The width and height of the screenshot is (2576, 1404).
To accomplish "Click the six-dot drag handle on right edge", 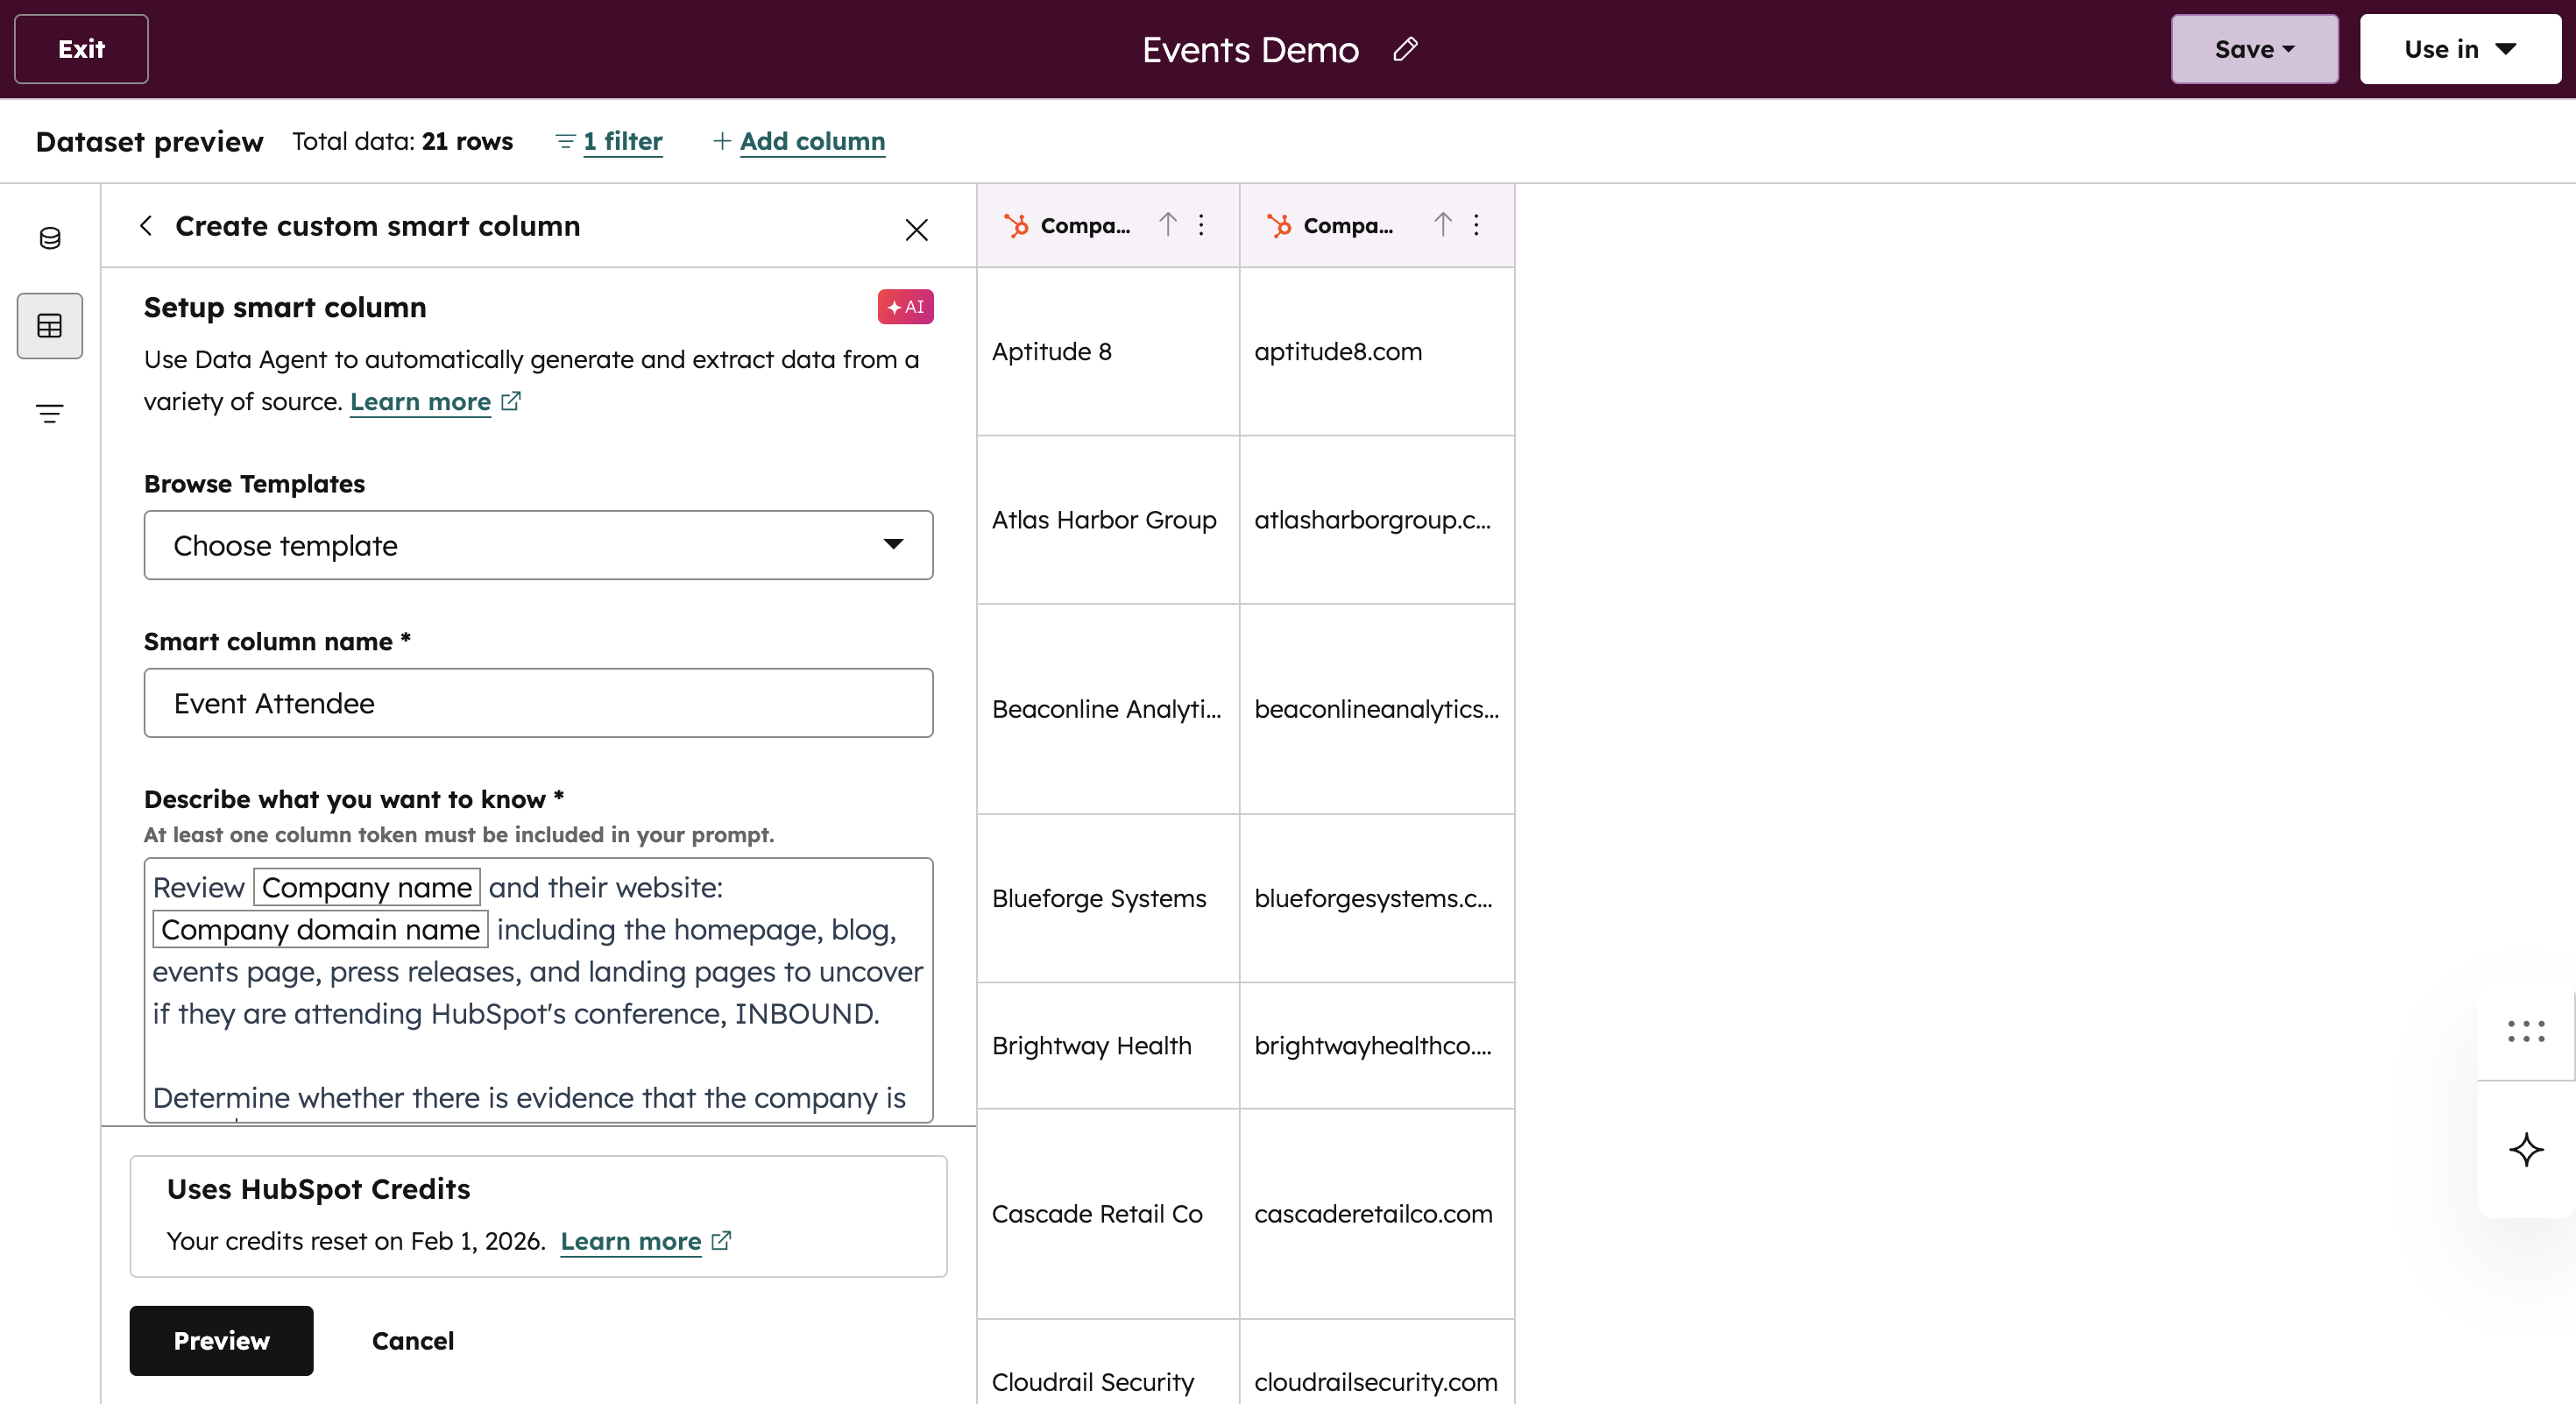I will [2526, 1031].
